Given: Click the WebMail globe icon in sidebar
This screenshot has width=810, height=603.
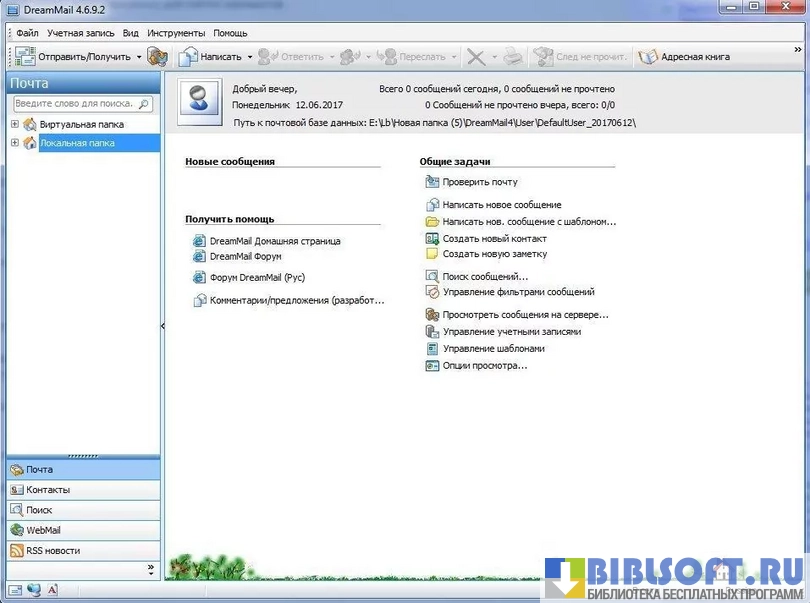Looking at the screenshot, I should pyautogui.click(x=17, y=531).
